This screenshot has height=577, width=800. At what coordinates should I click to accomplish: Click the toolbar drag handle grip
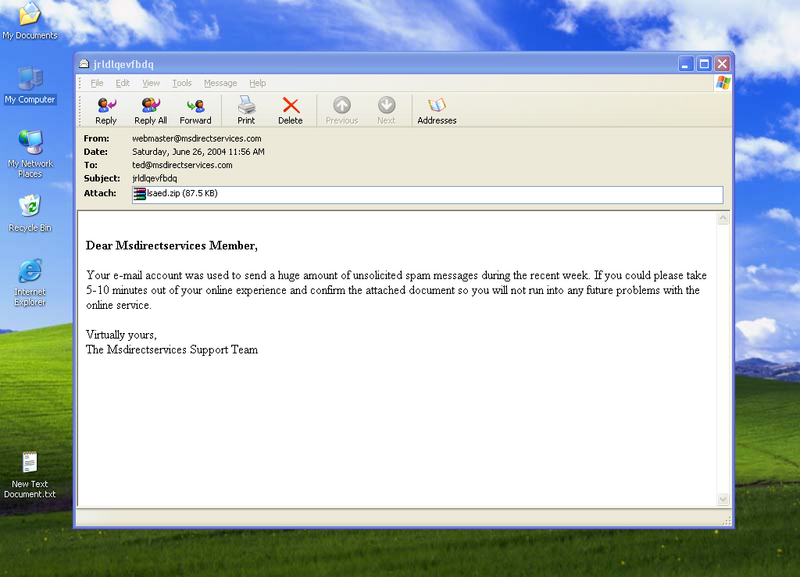tap(80, 109)
